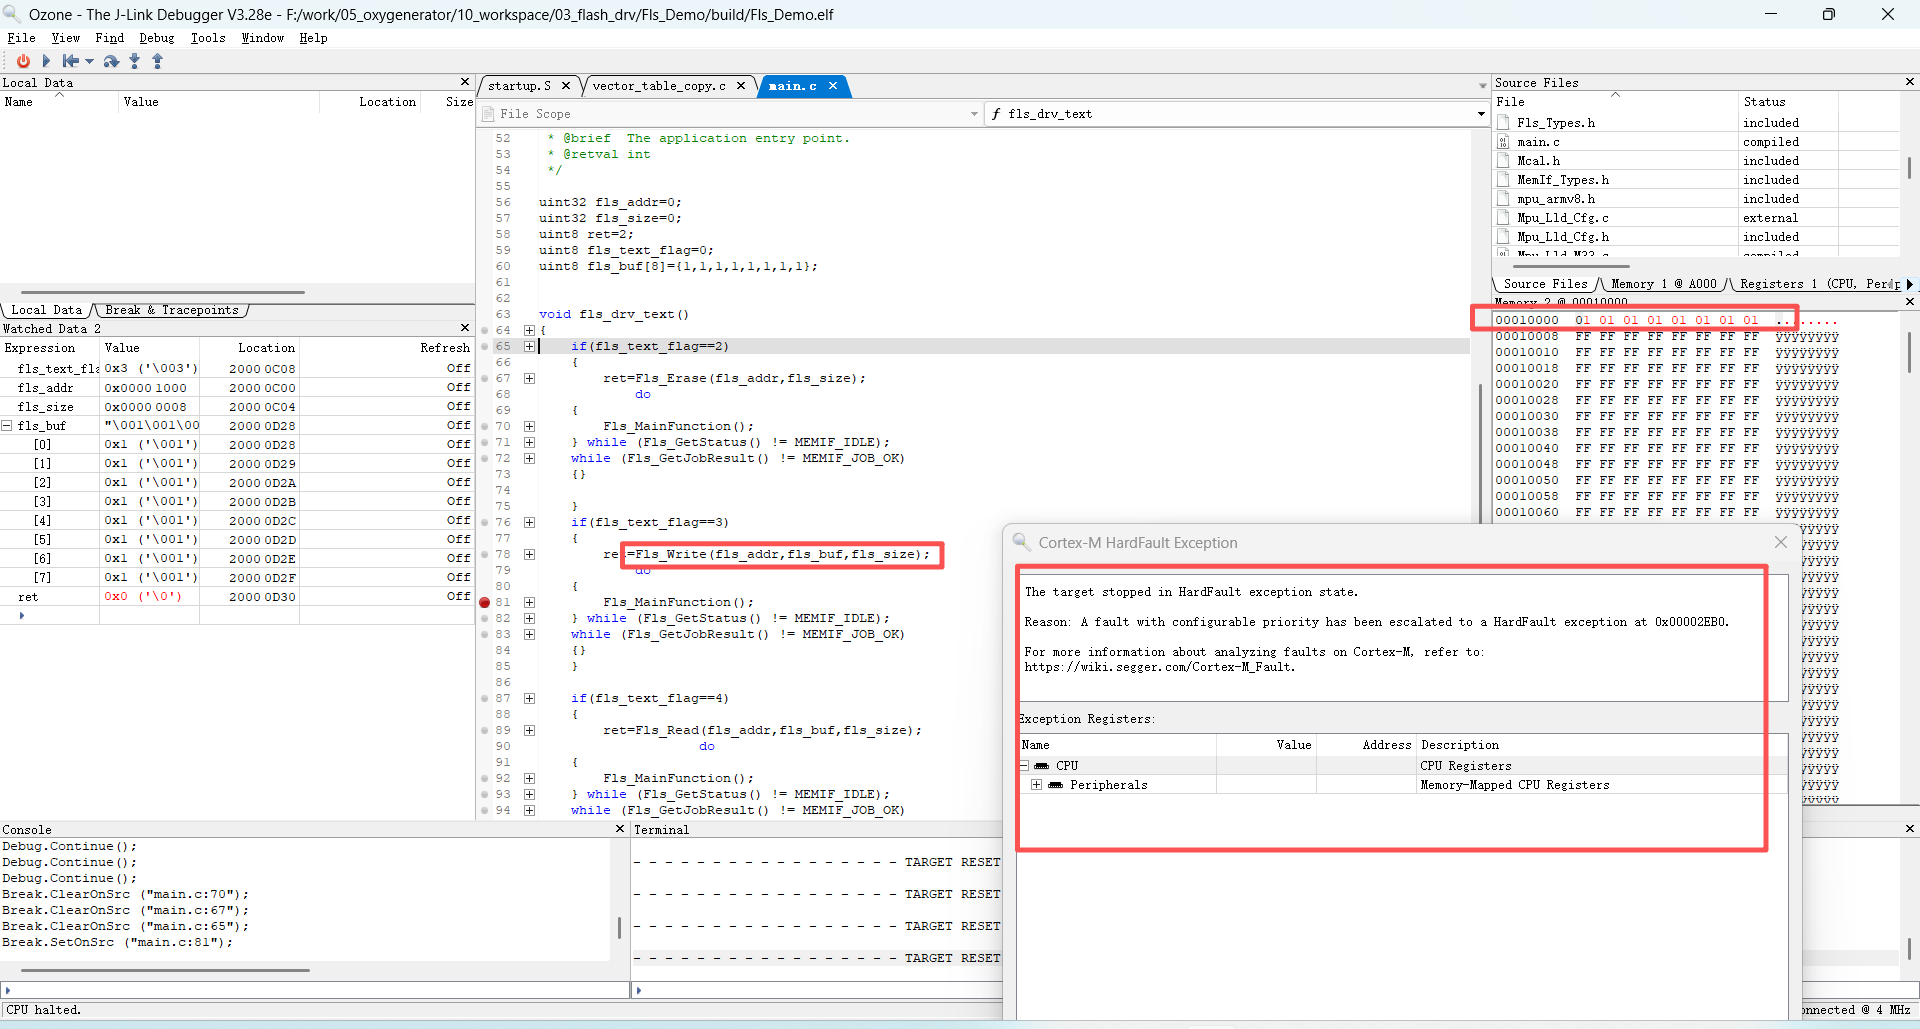This screenshot has height=1029, width=1920.
Task: Click the Step Over toolbar icon
Action: [111, 61]
